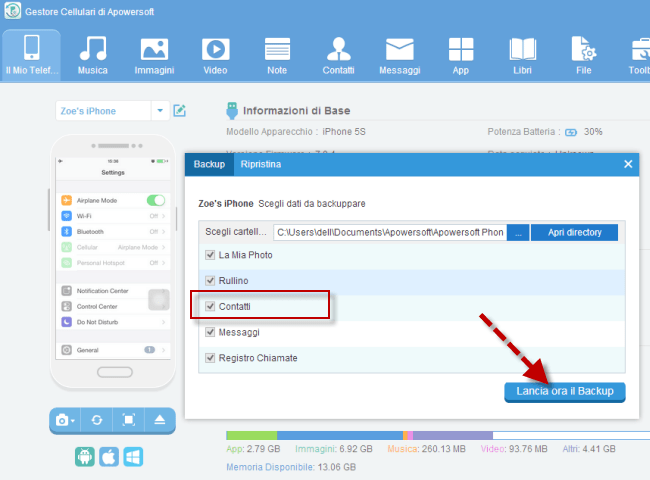This screenshot has height=480, width=650.
Task: Switch to the Ripristina tab
Action: pos(260,163)
